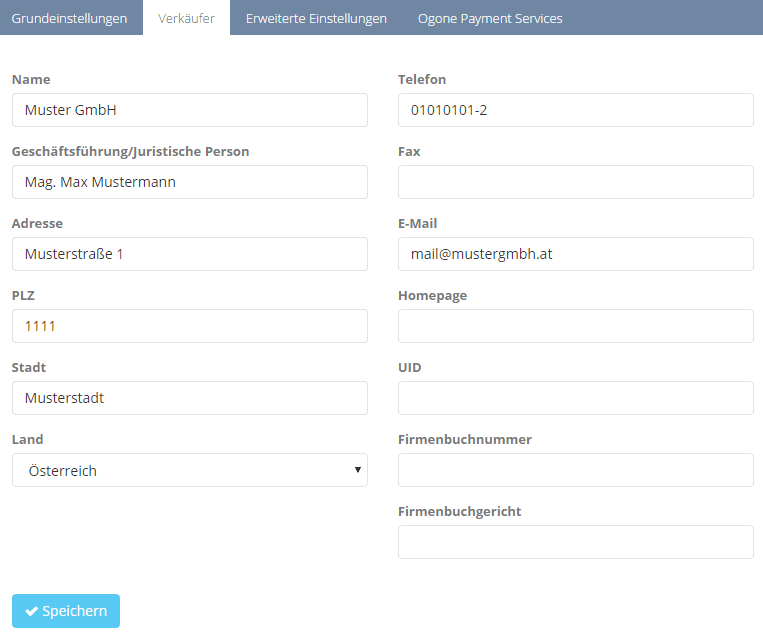Focus the Firmenbuchnummer field
This screenshot has height=641, width=763.
click(x=576, y=470)
